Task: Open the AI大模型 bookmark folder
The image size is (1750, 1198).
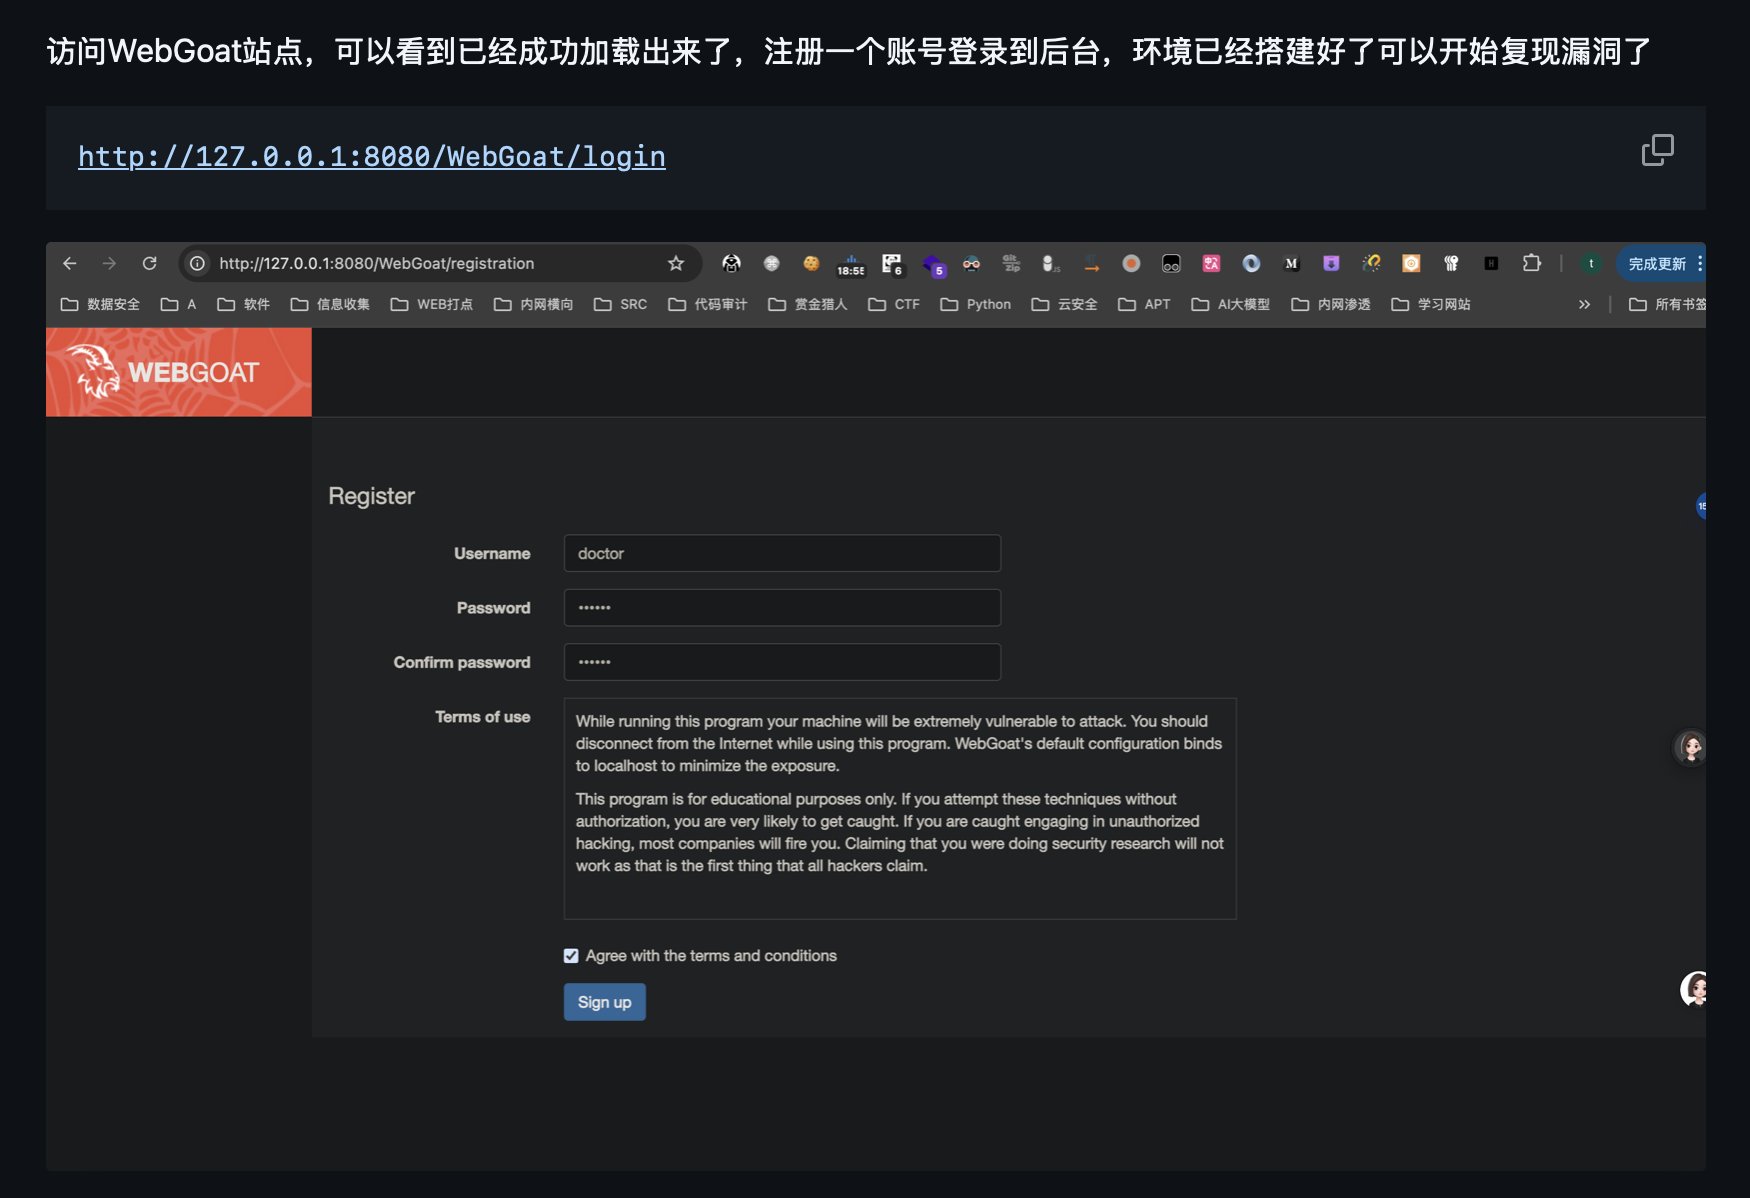Action: [x=1231, y=304]
